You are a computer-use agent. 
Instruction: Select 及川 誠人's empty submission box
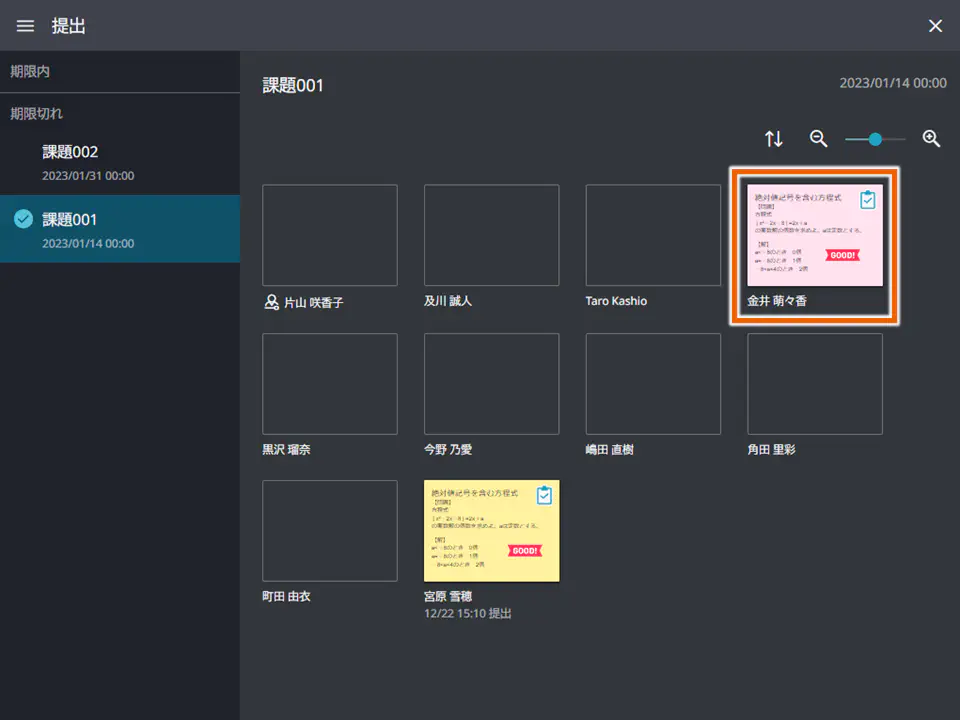pyautogui.click(x=491, y=236)
